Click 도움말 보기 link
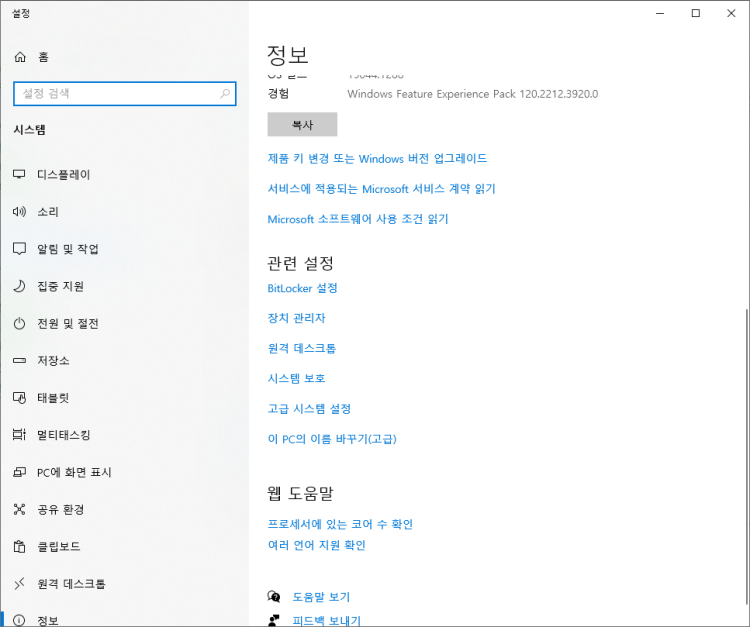Viewport: 750px width, 627px height. coord(321,597)
